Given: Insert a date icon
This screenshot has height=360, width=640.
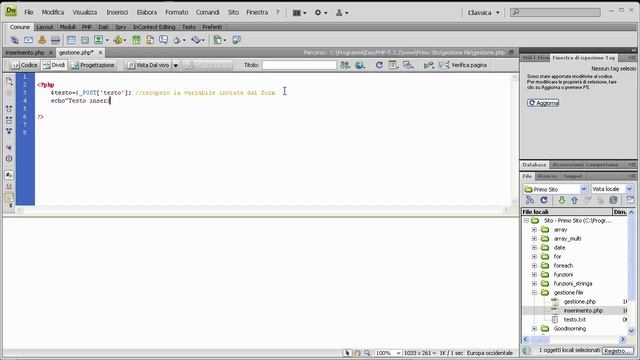Looking at the screenshot, I should [136, 40].
